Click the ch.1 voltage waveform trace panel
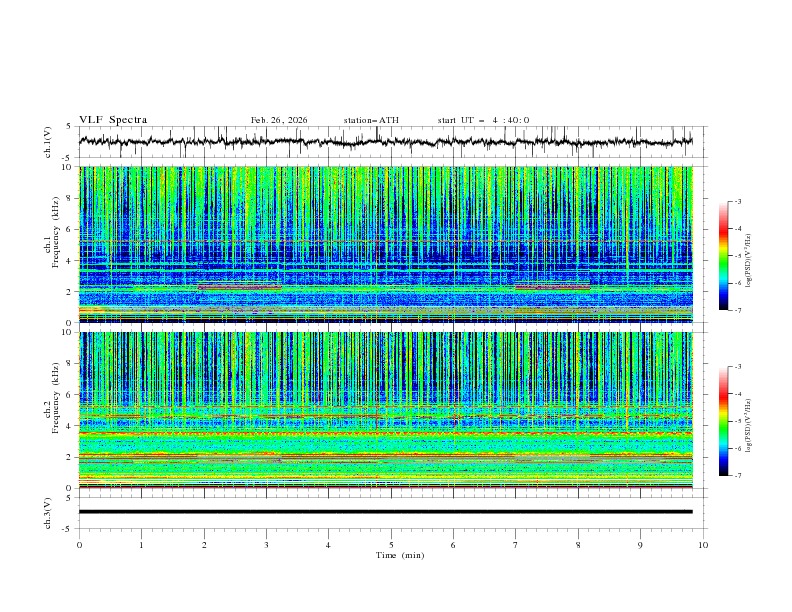 click(x=385, y=142)
